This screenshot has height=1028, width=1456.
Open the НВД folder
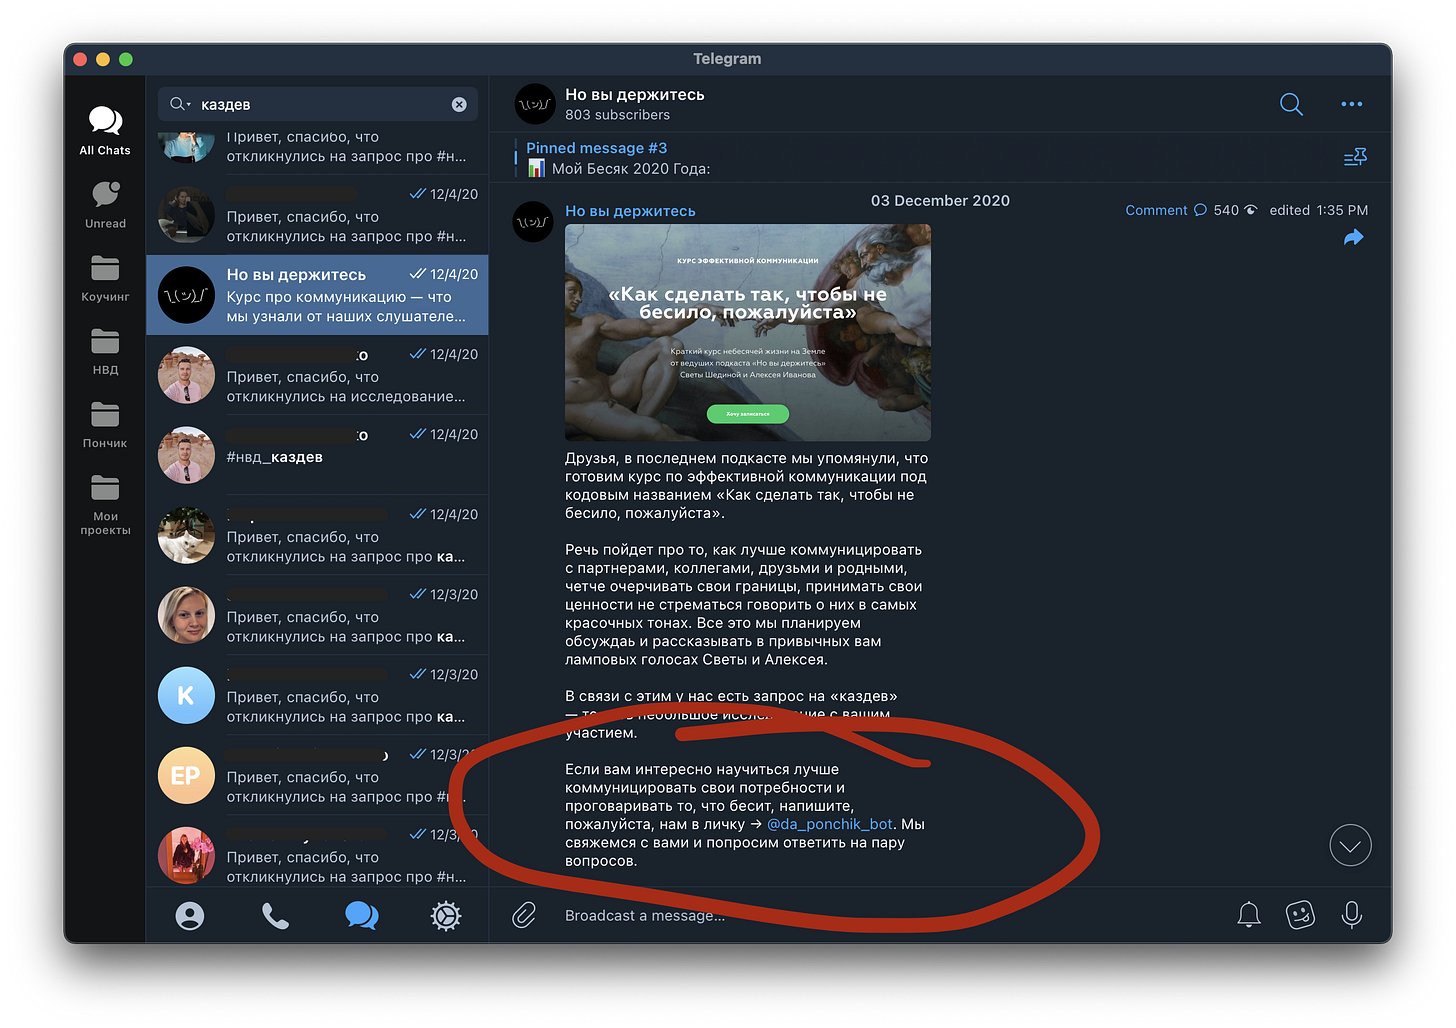[105, 352]
